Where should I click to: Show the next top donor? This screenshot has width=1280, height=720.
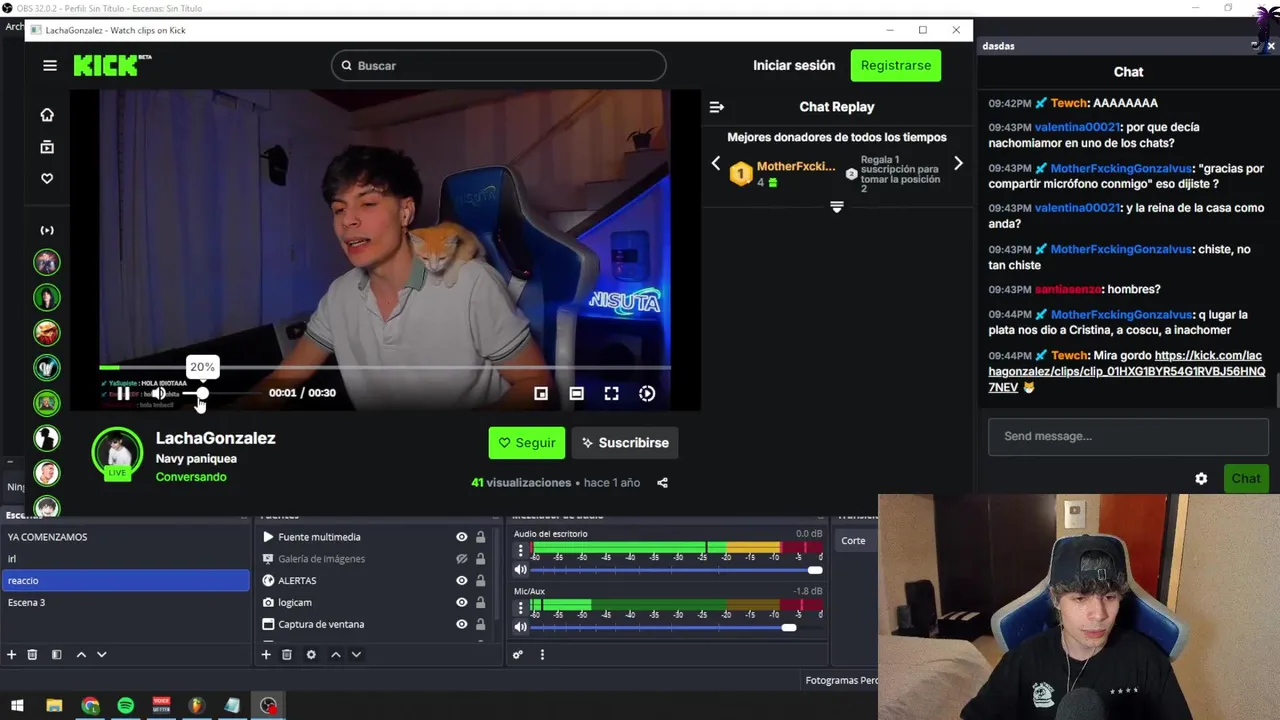(x=958, y=163)
